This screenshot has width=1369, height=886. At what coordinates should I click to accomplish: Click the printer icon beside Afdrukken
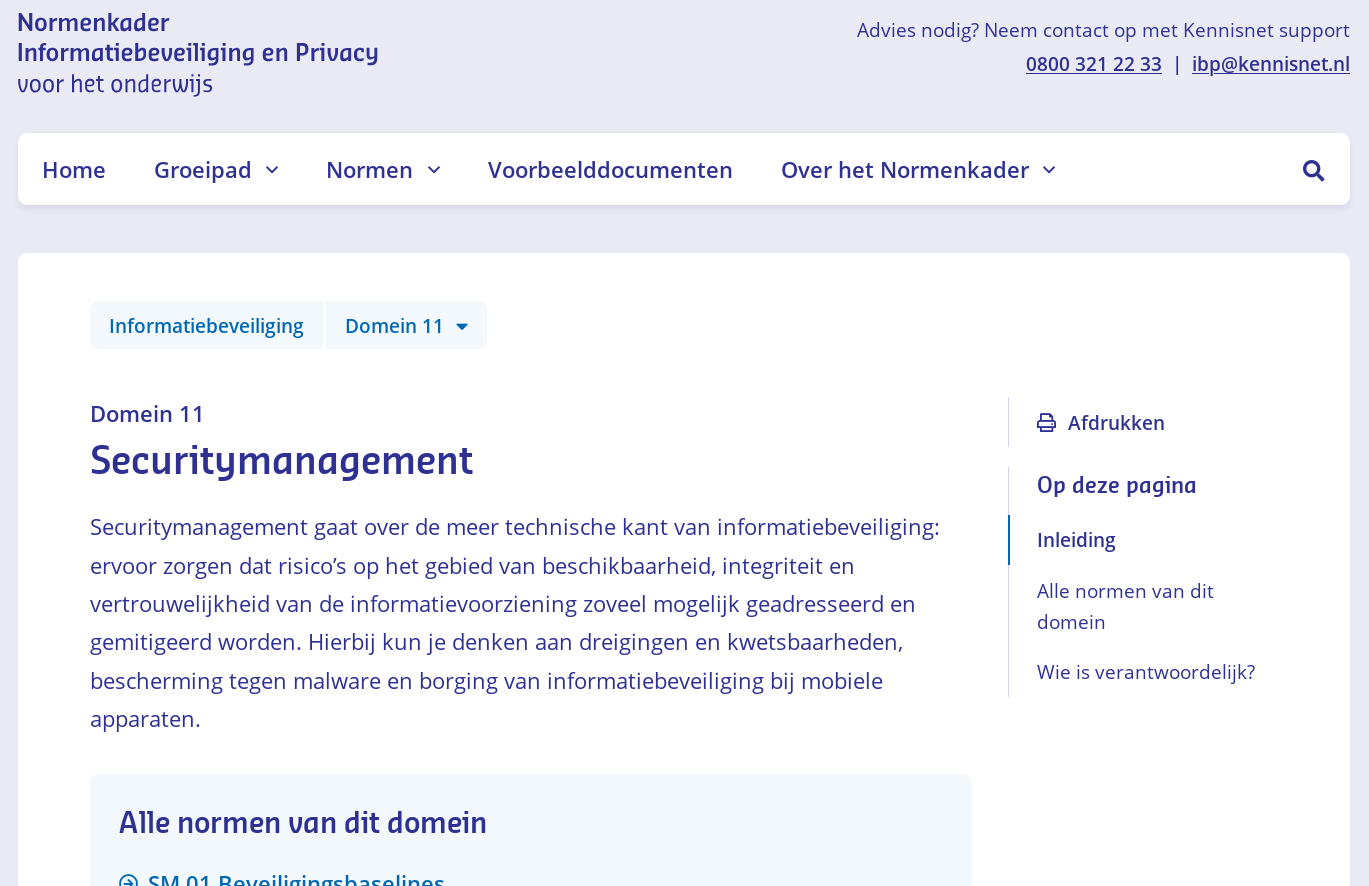(x=1046, y=423)
